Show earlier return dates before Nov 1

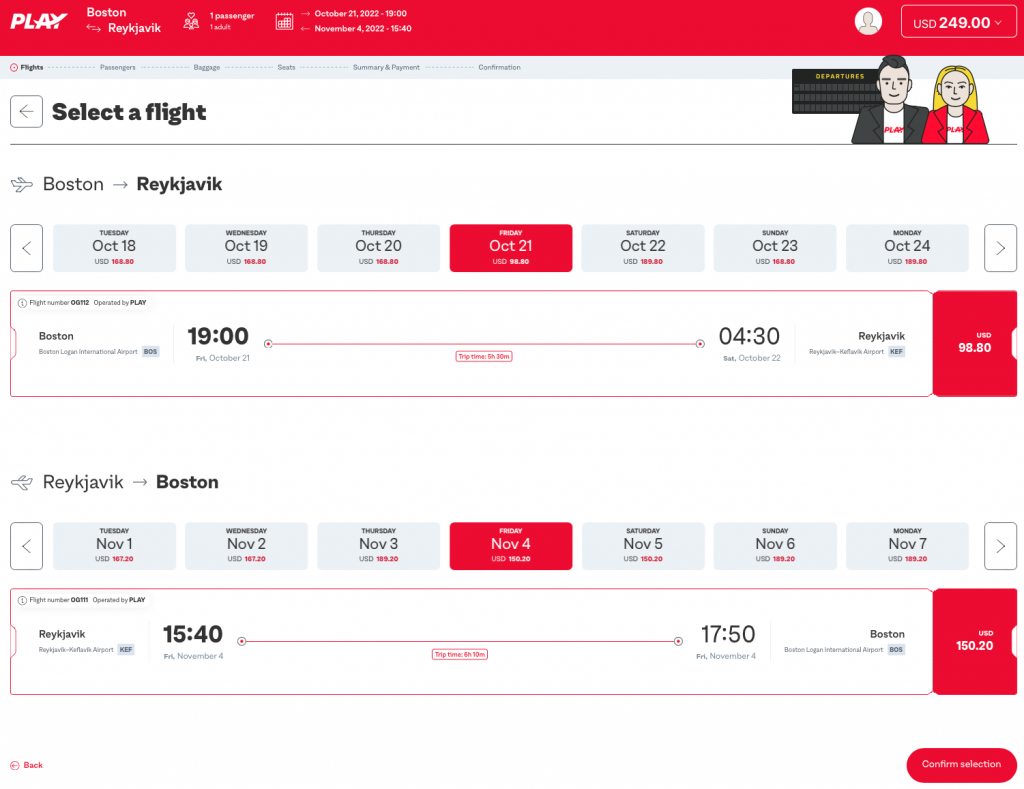26,546
